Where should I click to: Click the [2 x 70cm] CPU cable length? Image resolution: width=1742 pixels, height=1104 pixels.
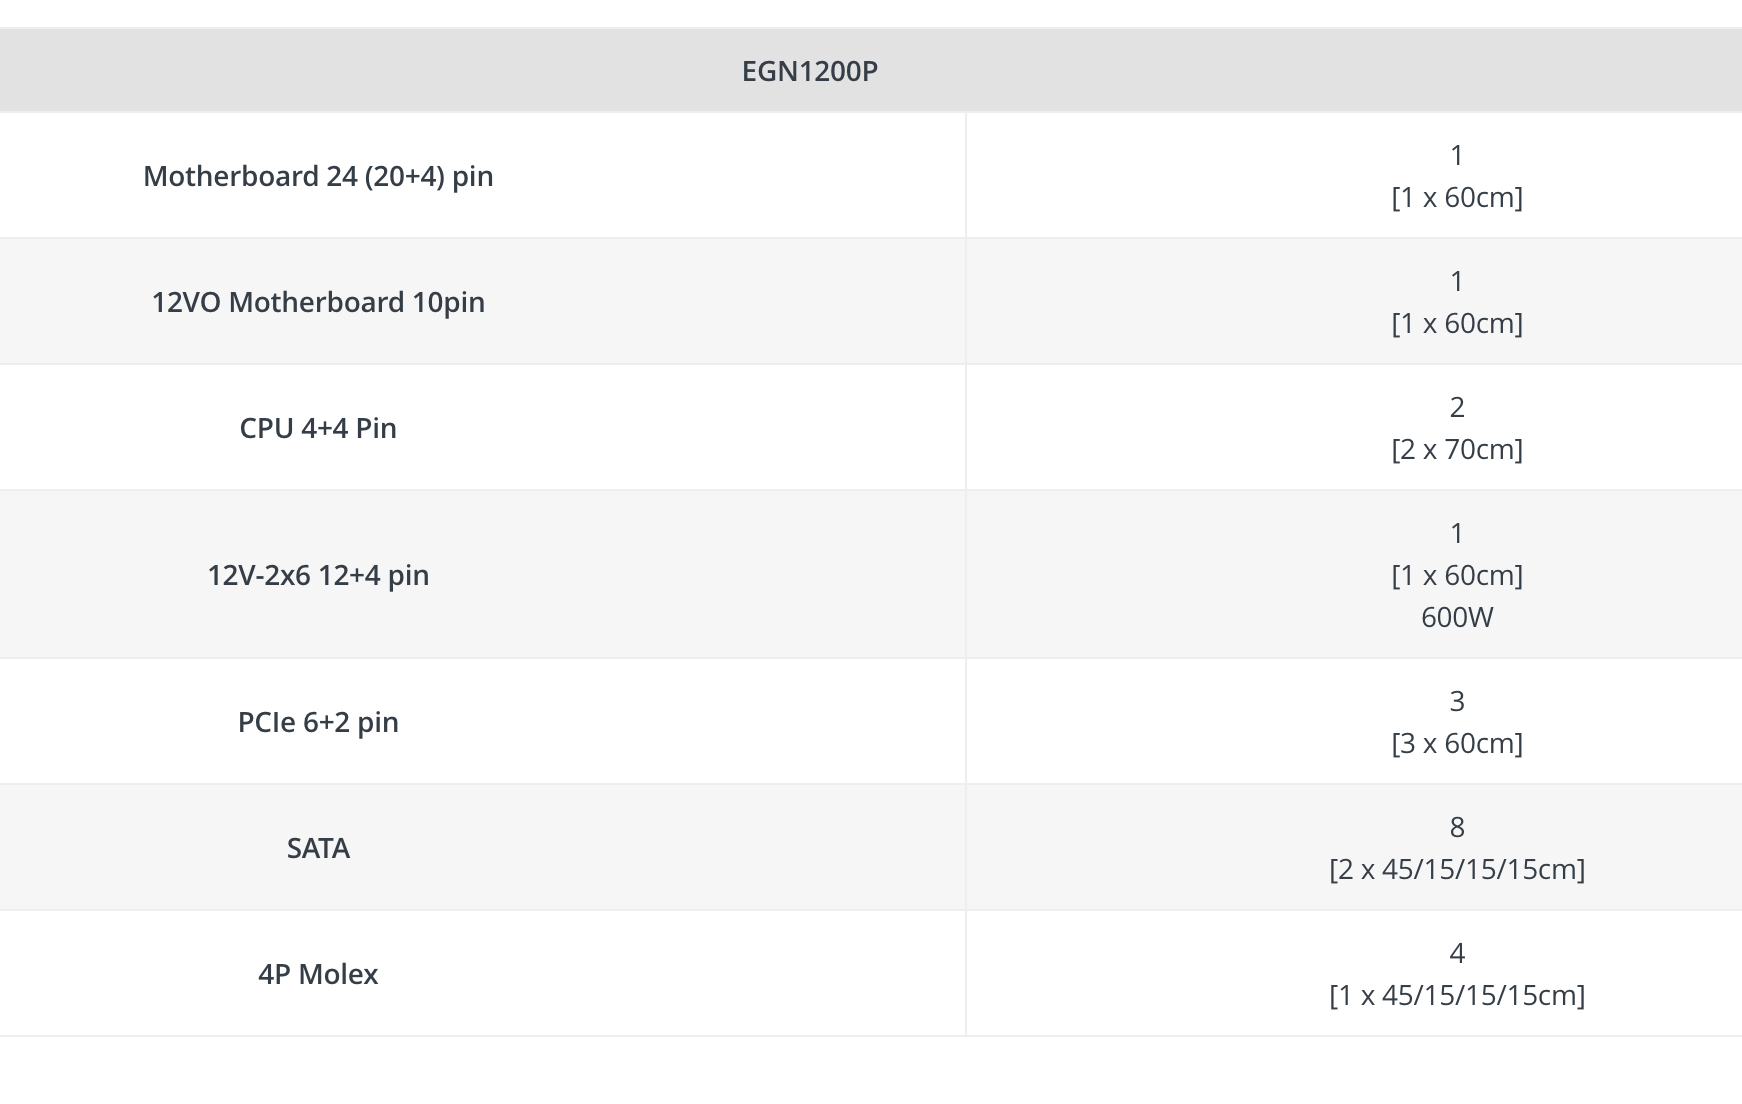click(x=1456, y=449)
